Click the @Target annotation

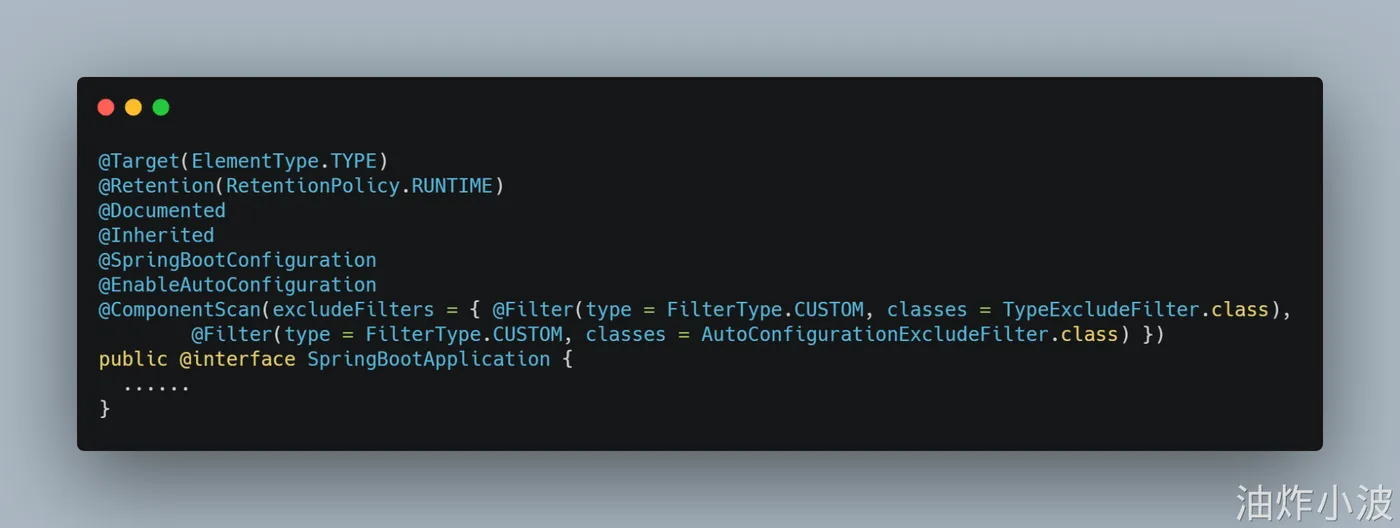point(138,161)
